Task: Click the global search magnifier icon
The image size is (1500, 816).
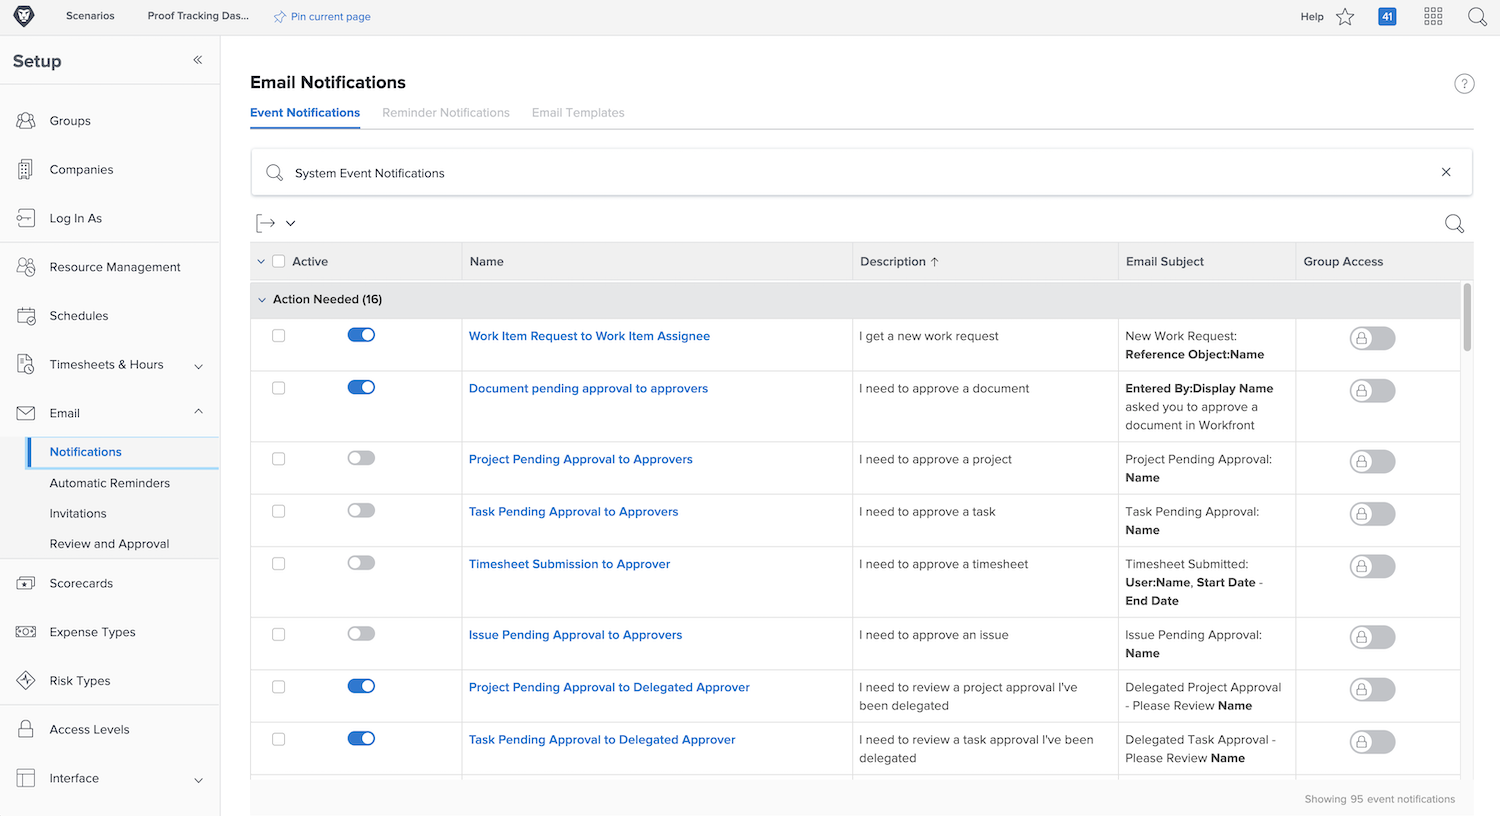Action: 1477,17
